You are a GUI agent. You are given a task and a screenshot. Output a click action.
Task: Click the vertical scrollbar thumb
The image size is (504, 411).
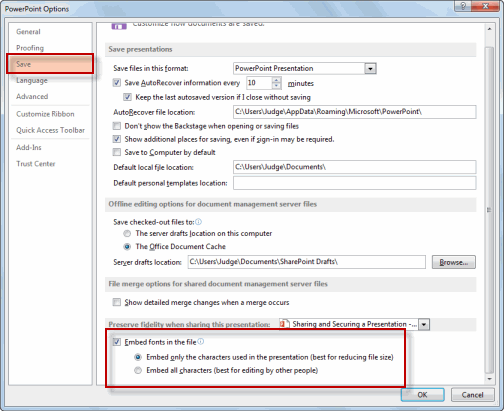(489, 210)
